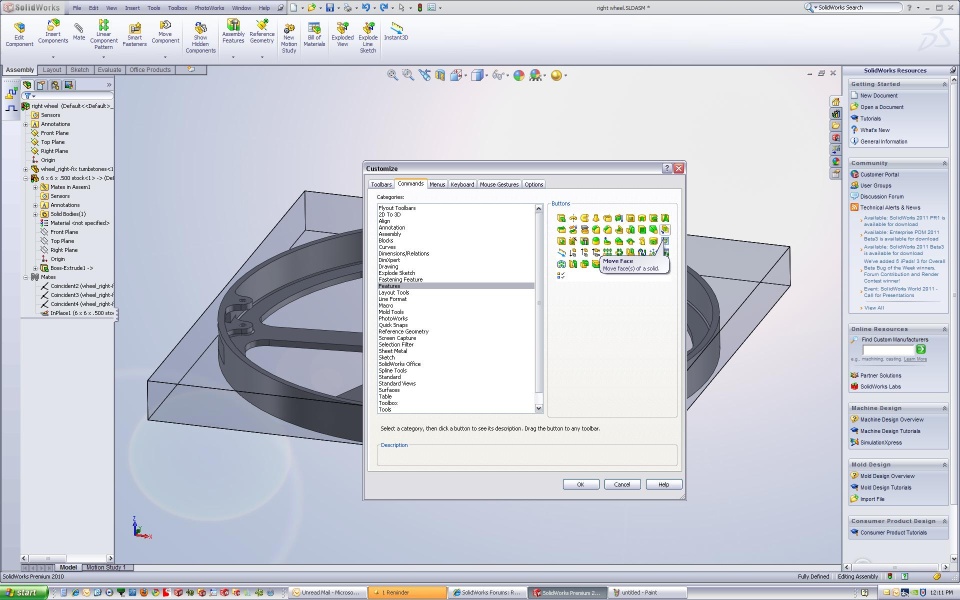960x600 pixels.
Task: Open the PhotoWorks menu
Action: [x=209, y=8]
